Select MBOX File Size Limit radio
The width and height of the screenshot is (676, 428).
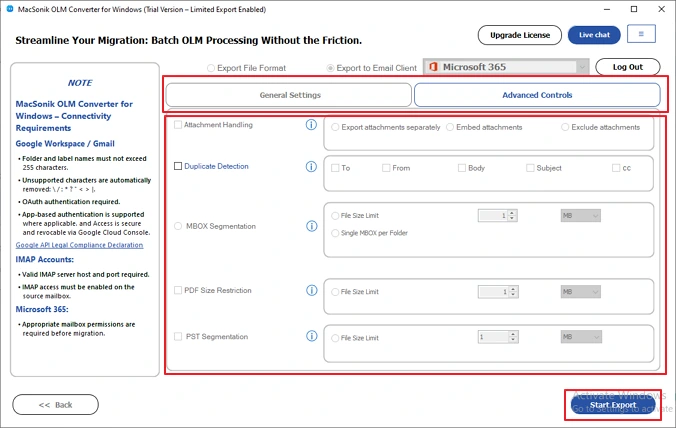click(x=335, y=216)
